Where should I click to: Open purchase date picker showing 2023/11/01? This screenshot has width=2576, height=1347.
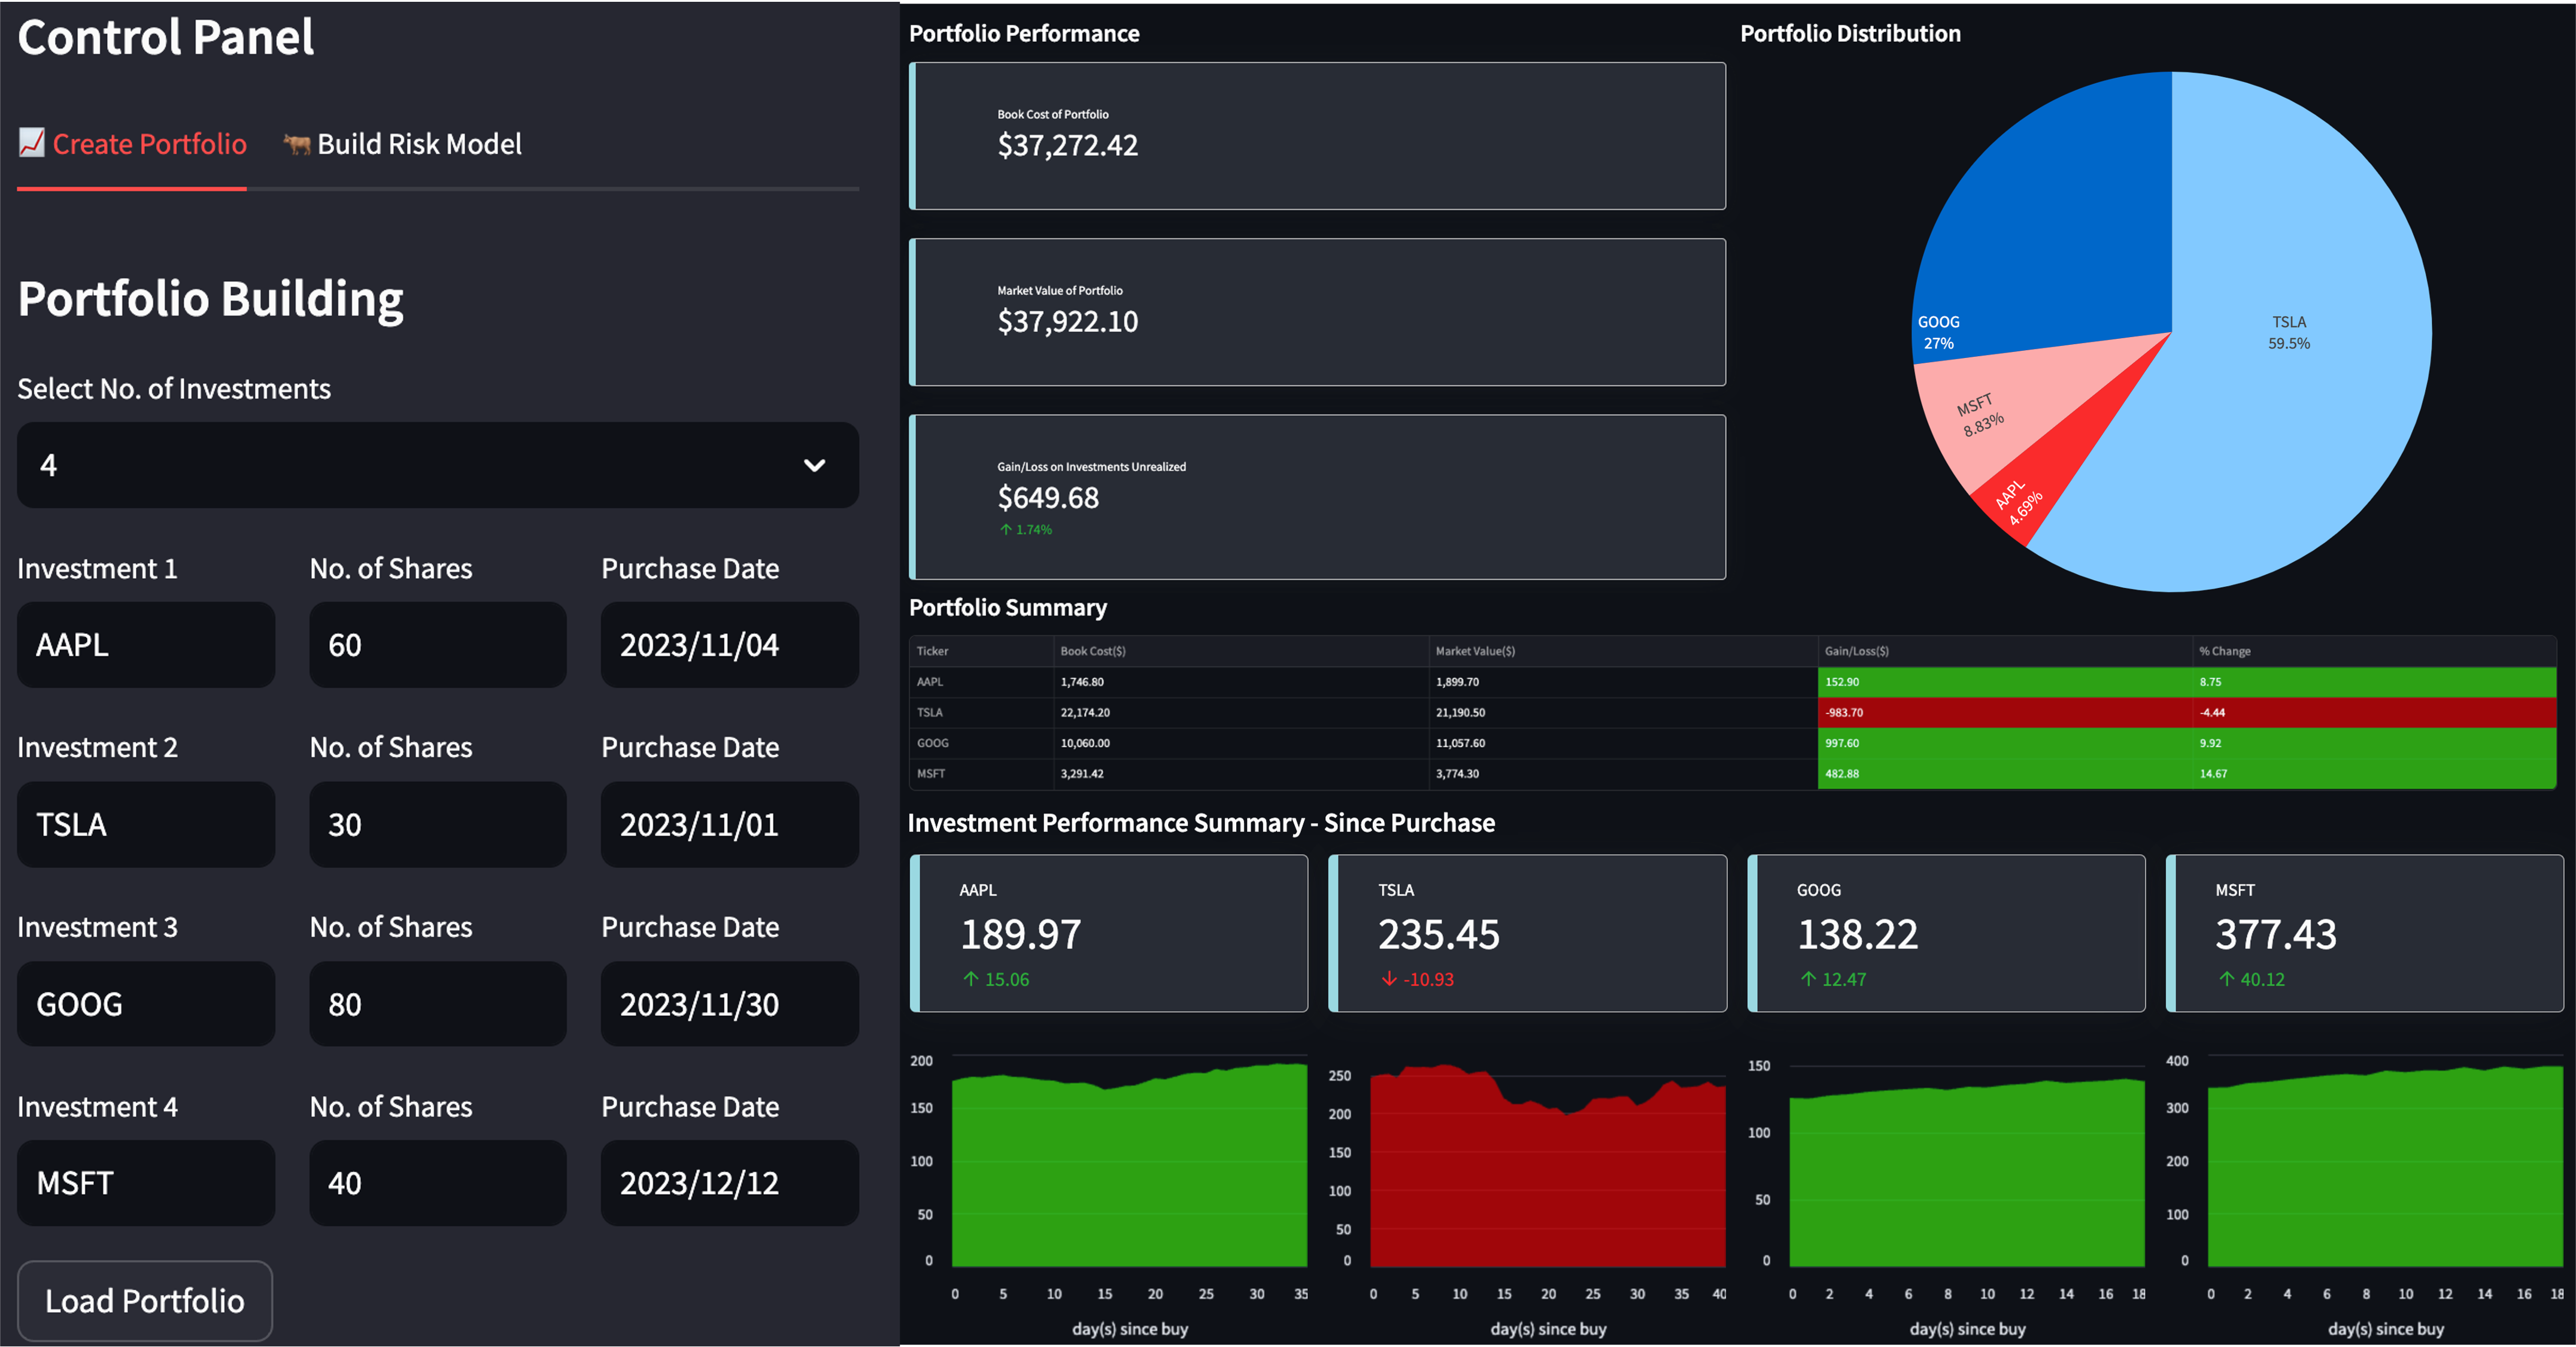pos(730,824)
